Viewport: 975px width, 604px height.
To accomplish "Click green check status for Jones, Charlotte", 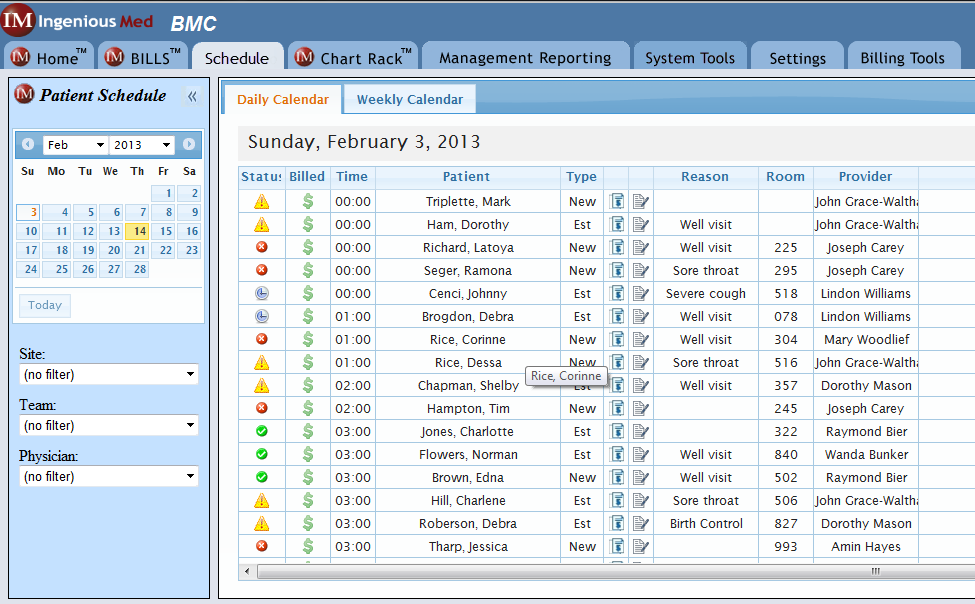I will pyautogui.click(x=262, y=431).
